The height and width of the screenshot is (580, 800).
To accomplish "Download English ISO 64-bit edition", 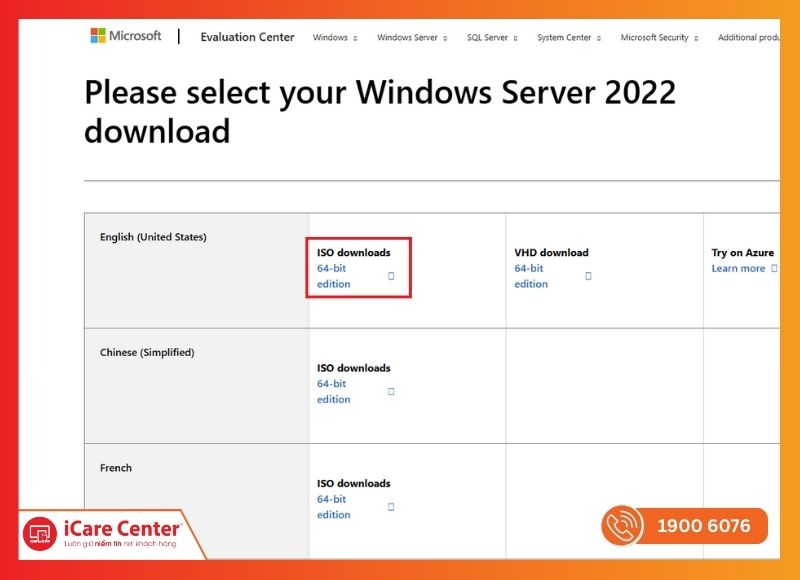I will [x=334, y=276].
